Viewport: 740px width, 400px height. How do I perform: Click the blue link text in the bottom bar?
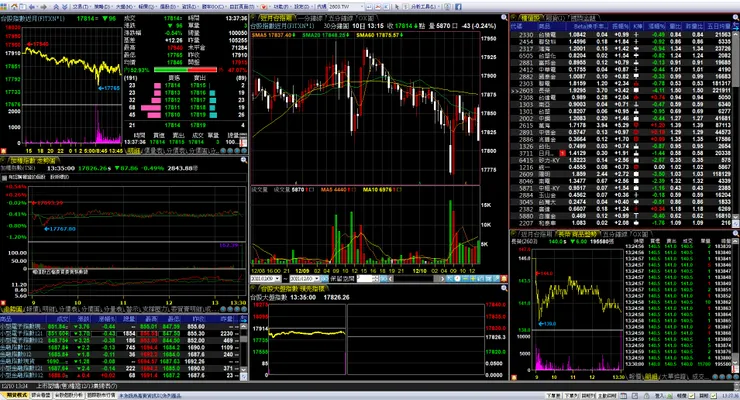[150, 395]
